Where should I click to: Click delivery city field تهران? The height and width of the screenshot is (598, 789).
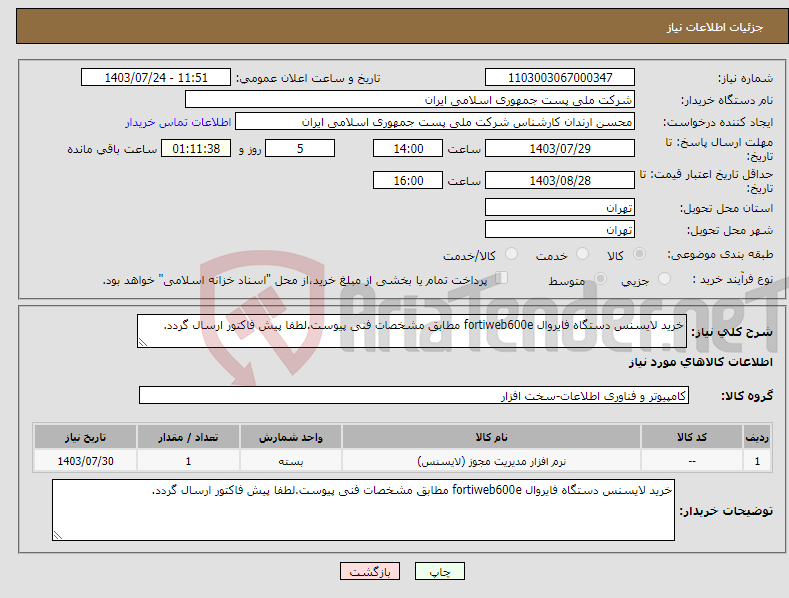point(560,230)
